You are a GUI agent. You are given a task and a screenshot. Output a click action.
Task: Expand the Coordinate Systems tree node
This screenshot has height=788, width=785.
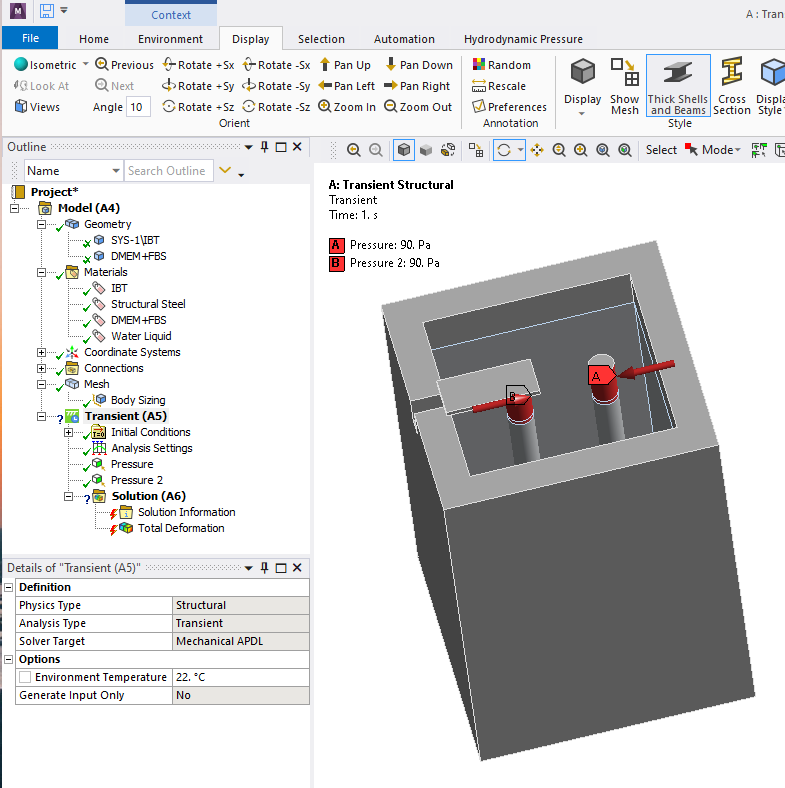coord(41,352)
